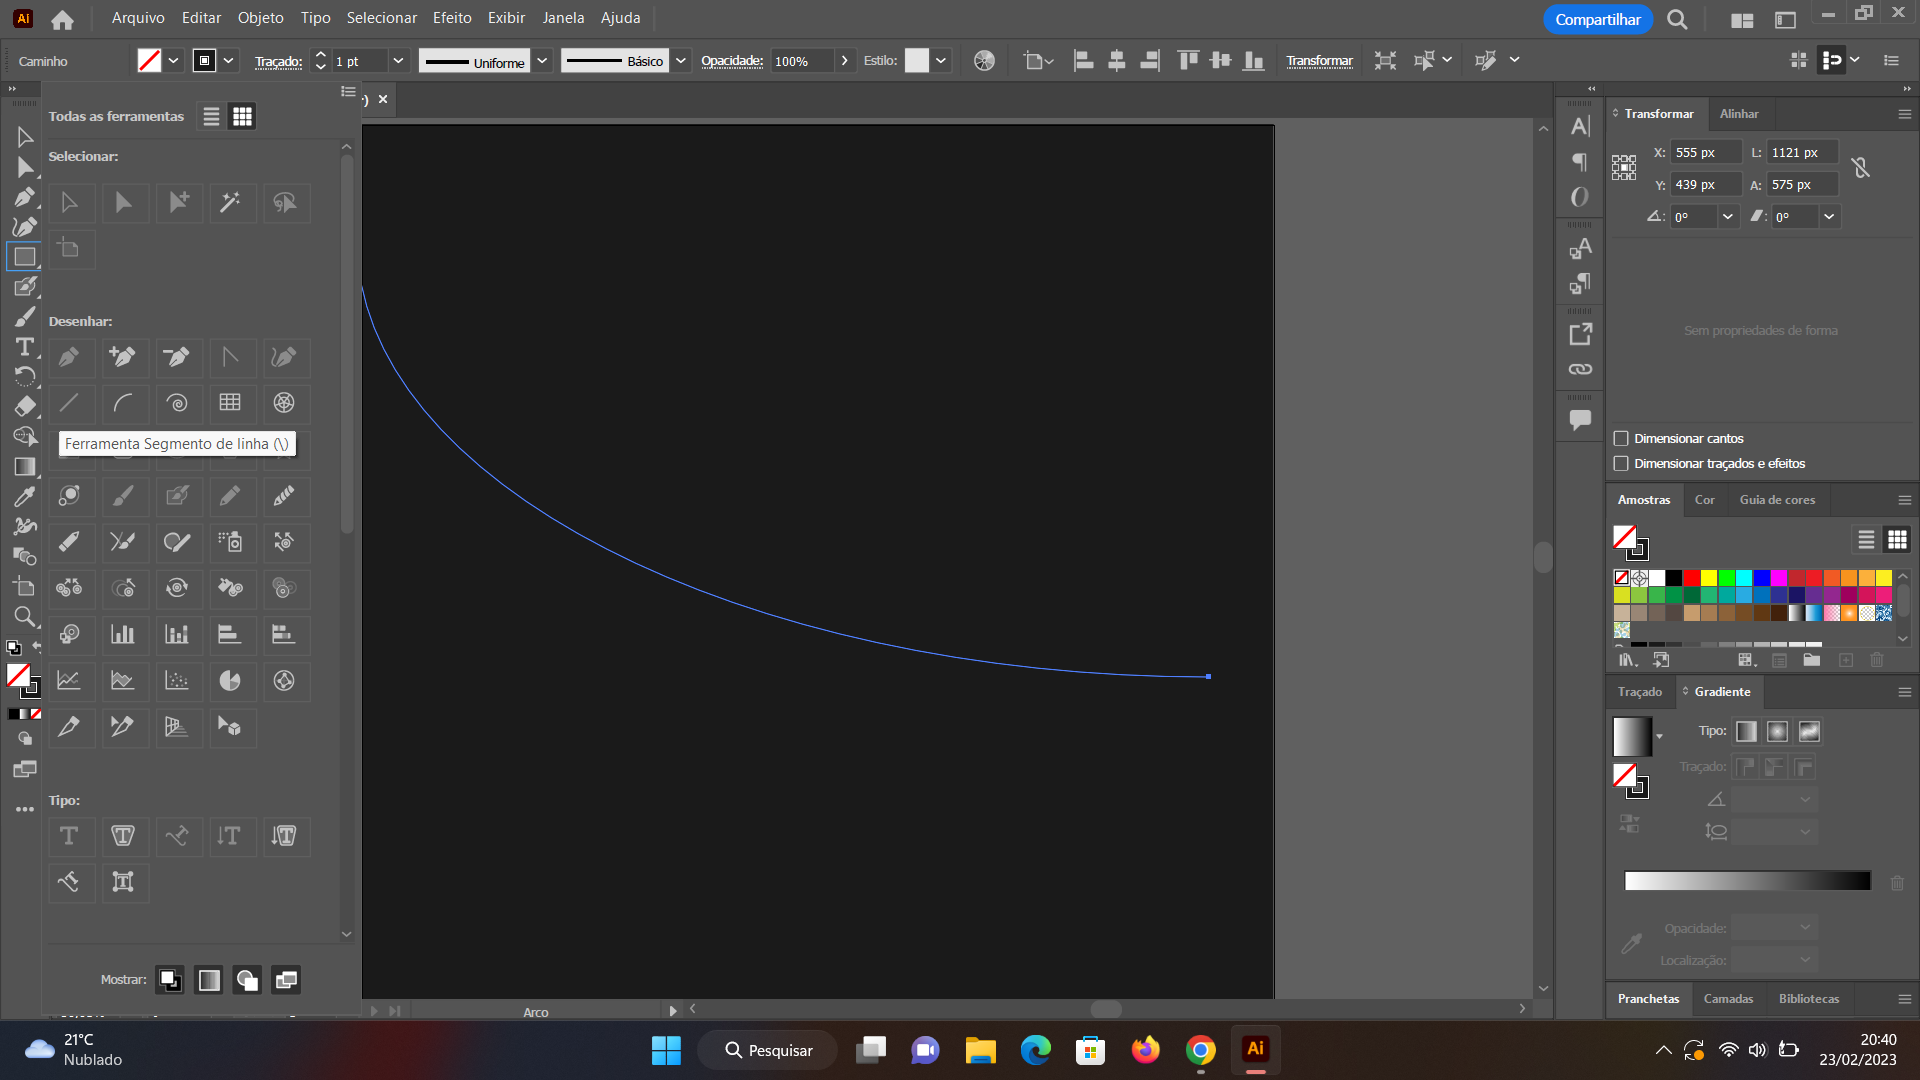Screen dimensions: 1920x1080
Task: Click the constrain width and height proportions icon
Action: pos(1860,168)
